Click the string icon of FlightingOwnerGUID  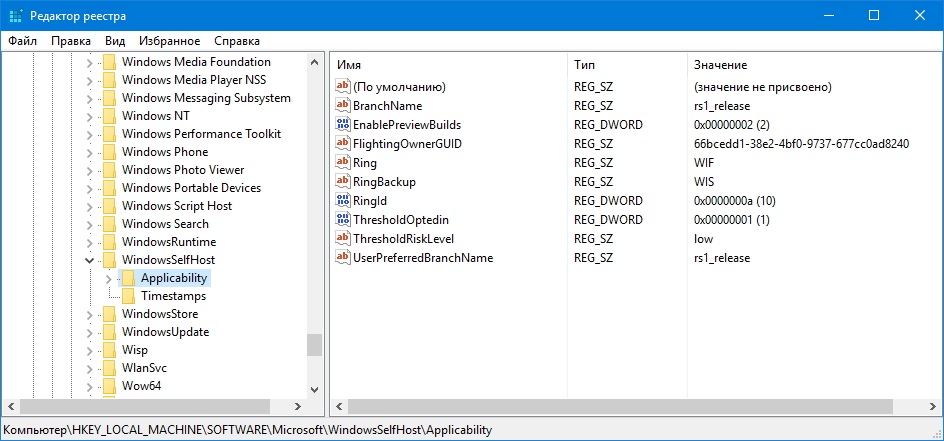[x=343, y=143]
